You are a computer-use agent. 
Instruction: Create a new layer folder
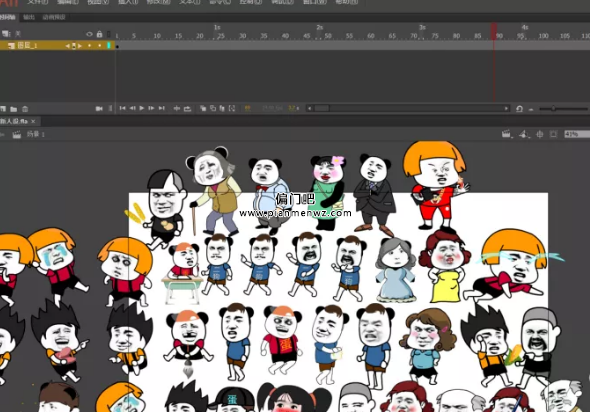pyautogui.click(x=14, y=109)
